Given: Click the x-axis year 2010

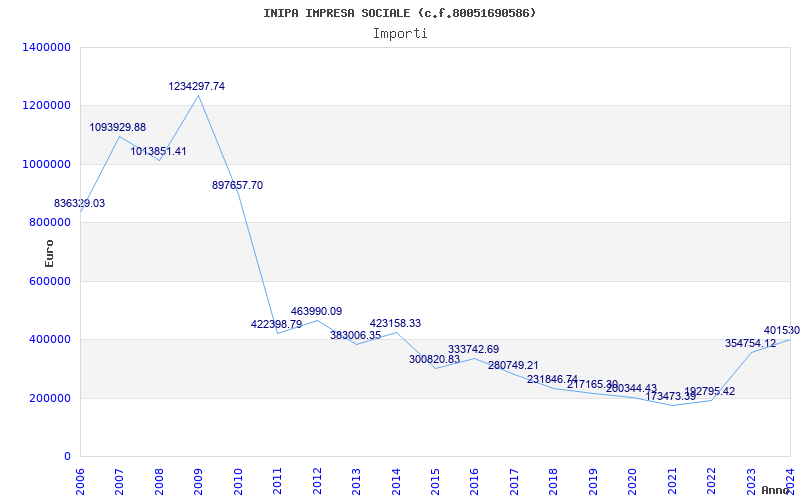Looking at the screenshot, I should point(238,481).
